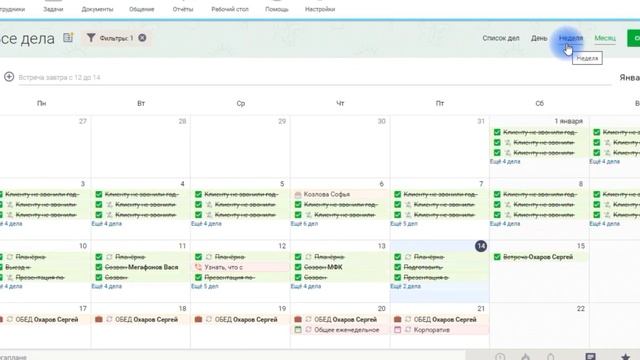Viewport: 640px width, 360px height.
Task: Click the star icon in the bottom bar
Action: (625, 357)
